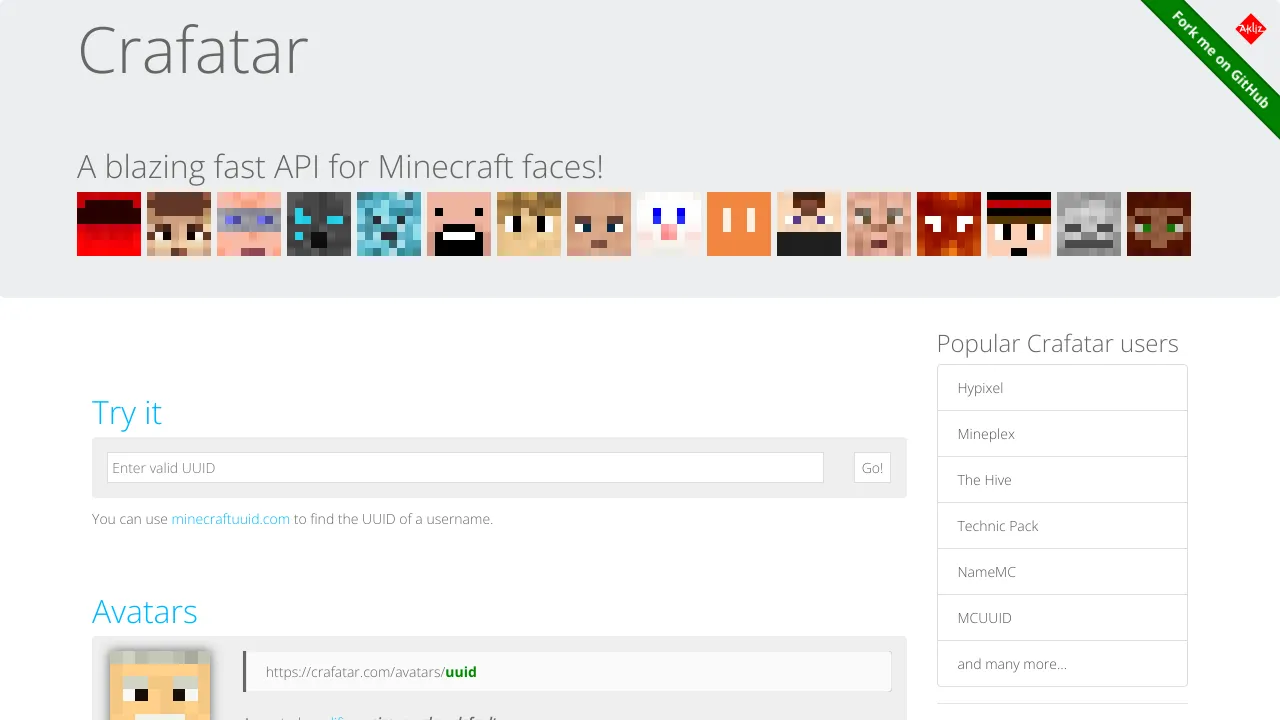1280x720 pixels.
Task: Select the face with red and black striped hat
Action: point(1019,224)
